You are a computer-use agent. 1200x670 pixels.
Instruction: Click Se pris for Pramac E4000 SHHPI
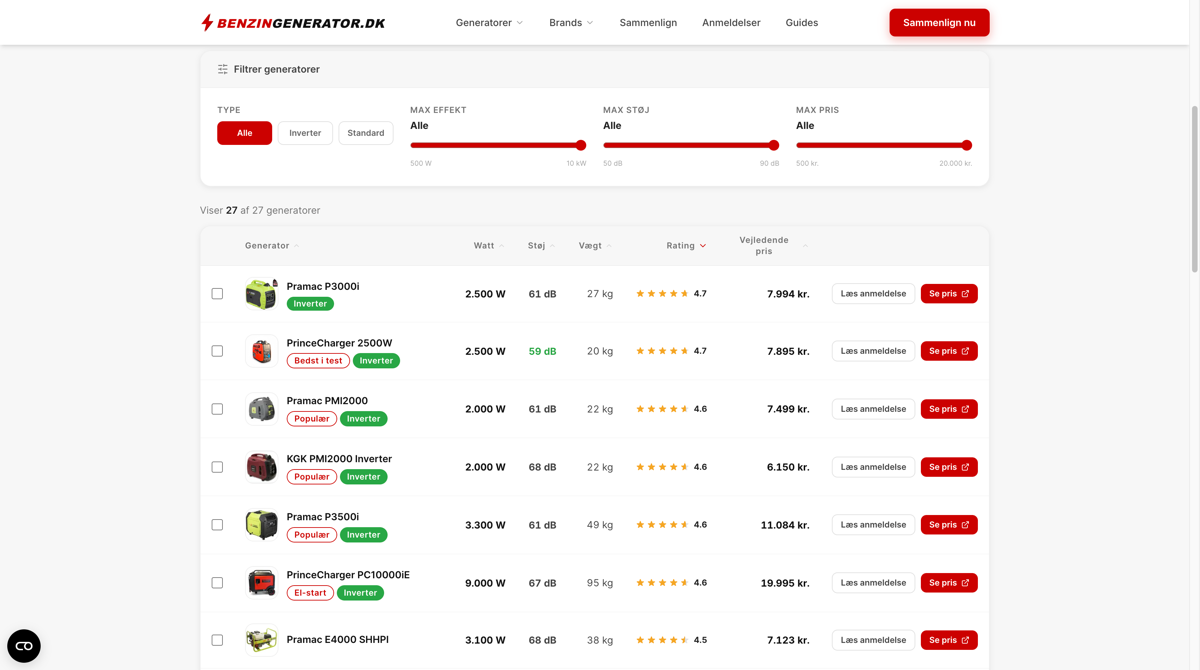(949, 640)
